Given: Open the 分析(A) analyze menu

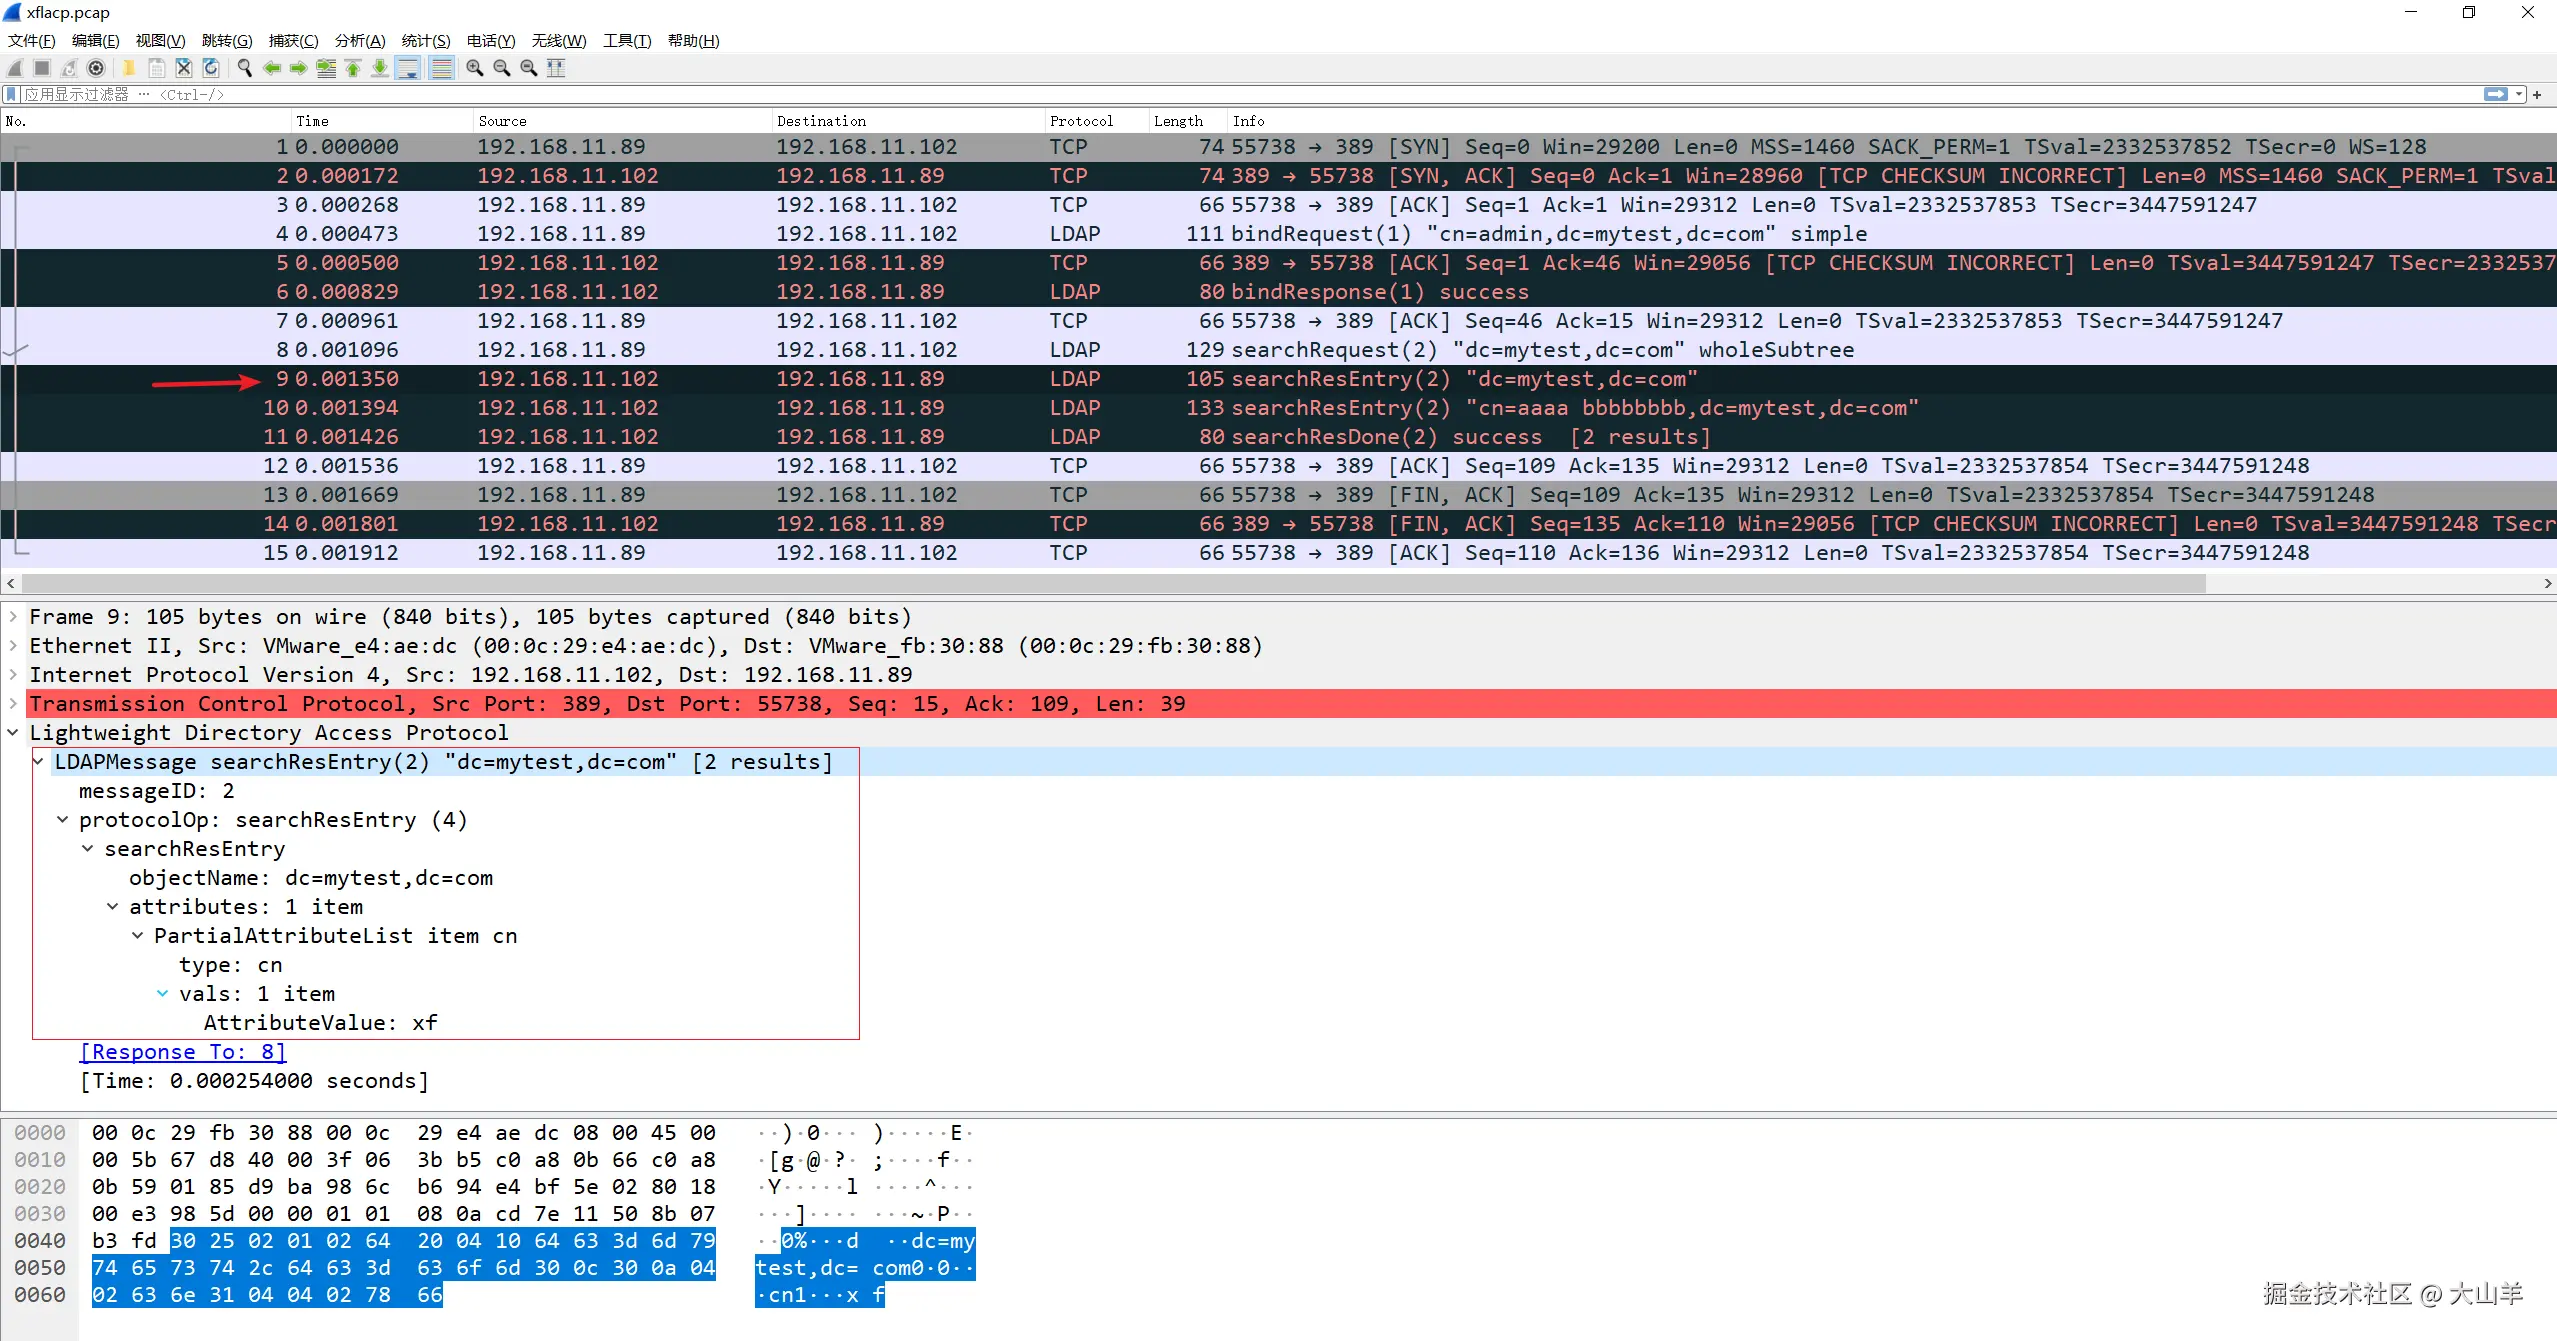Looking at the screenshot, I should pyautogui.click(x=359, y=40).
